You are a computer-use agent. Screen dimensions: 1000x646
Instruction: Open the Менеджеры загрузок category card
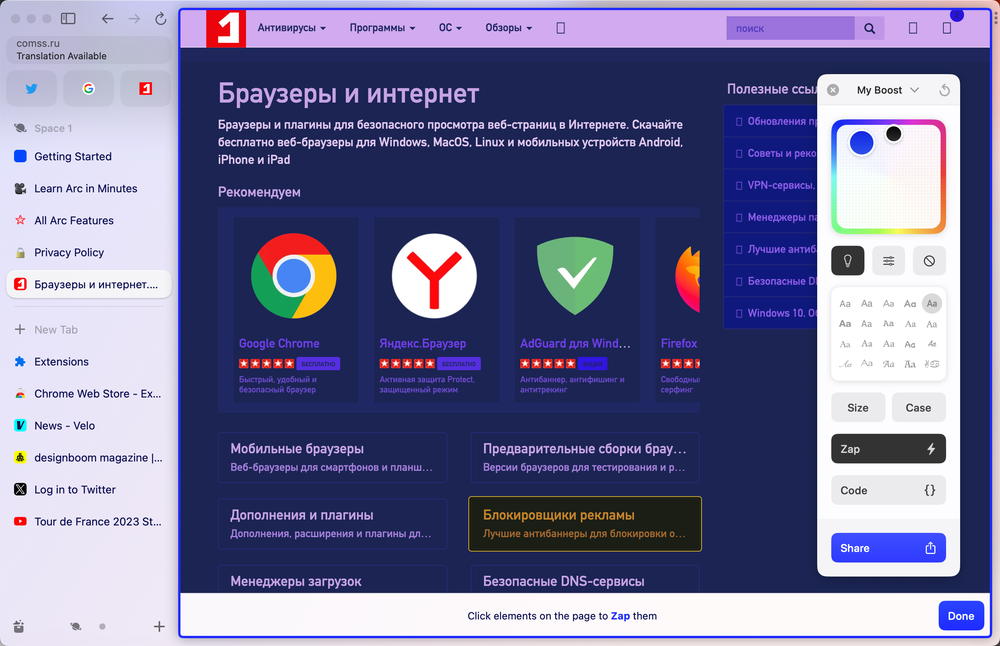pyautogui.click(x=332, y=579)
